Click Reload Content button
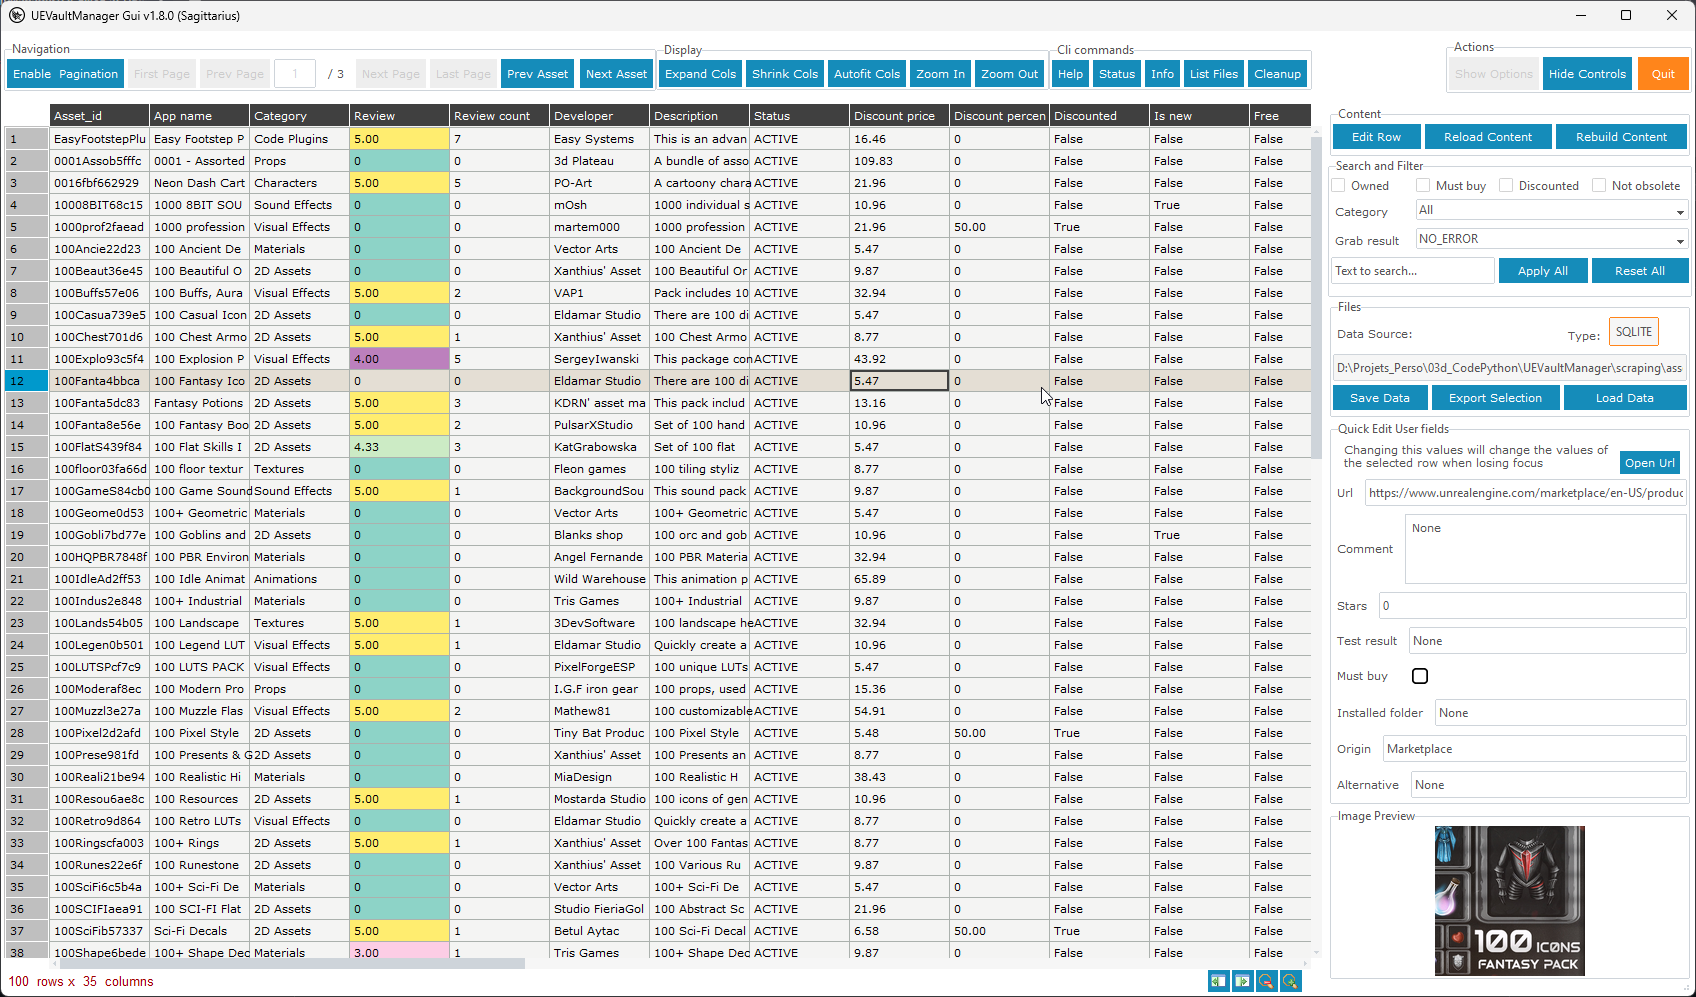Viewport: 1696px width, 997px height. 1488,137
